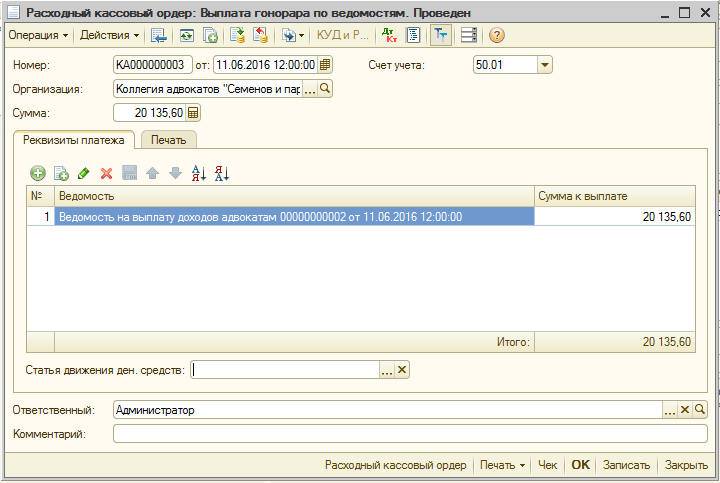Viewport: 720px width, 483px height.
Task: Expand the Счет учета dropdown
Action: pos(544,65)
